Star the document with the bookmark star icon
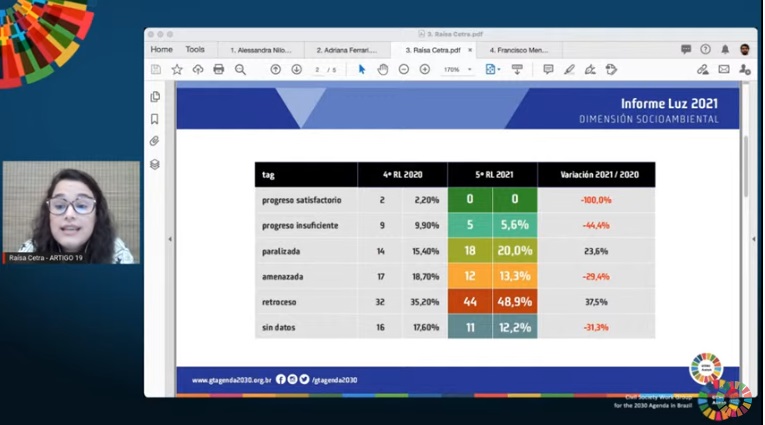 (177, 69)
